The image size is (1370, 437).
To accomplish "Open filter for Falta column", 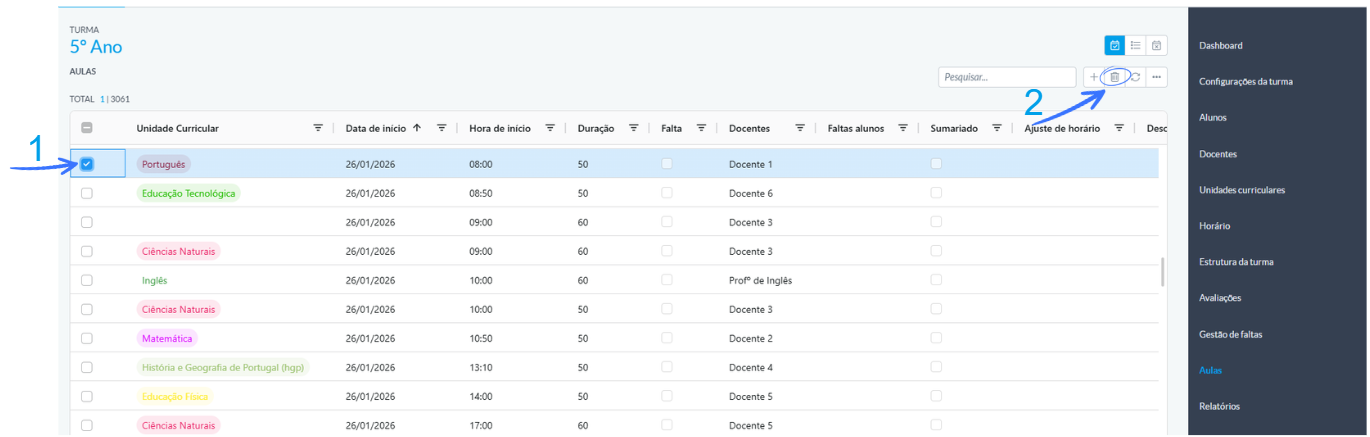I will (701, 128).
